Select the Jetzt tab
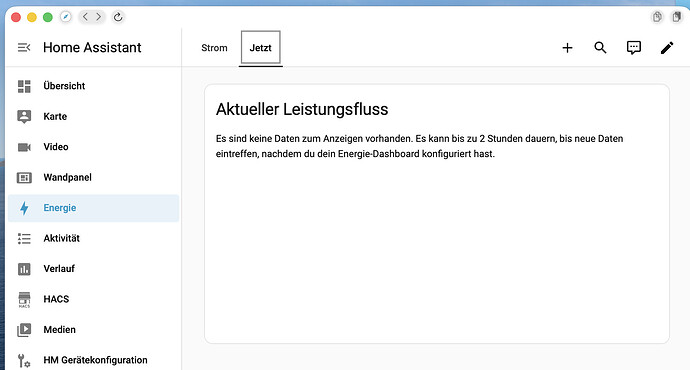 click(261, 48)
